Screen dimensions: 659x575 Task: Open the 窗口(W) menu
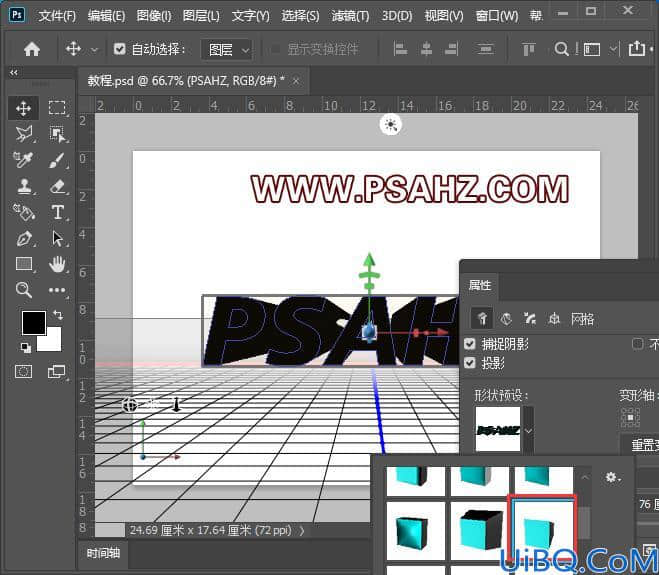click(497, 16)
